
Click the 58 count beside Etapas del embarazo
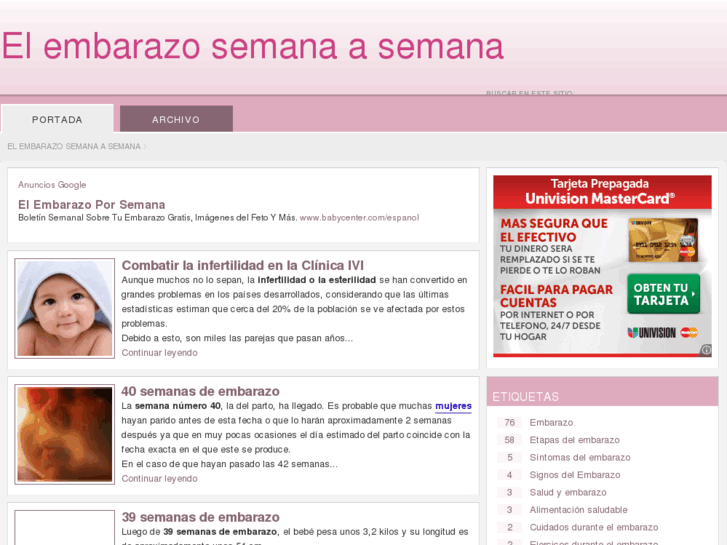(510, 440)
